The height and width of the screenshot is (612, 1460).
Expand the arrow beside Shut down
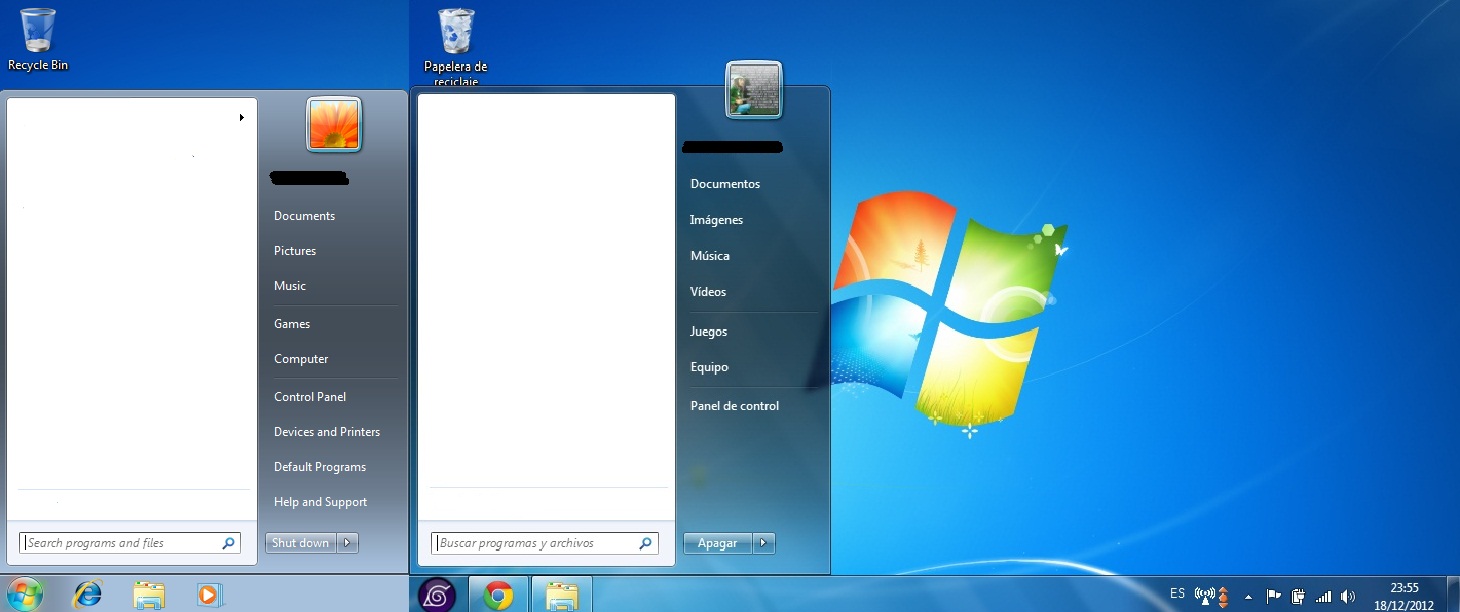[x=348, y=543]
